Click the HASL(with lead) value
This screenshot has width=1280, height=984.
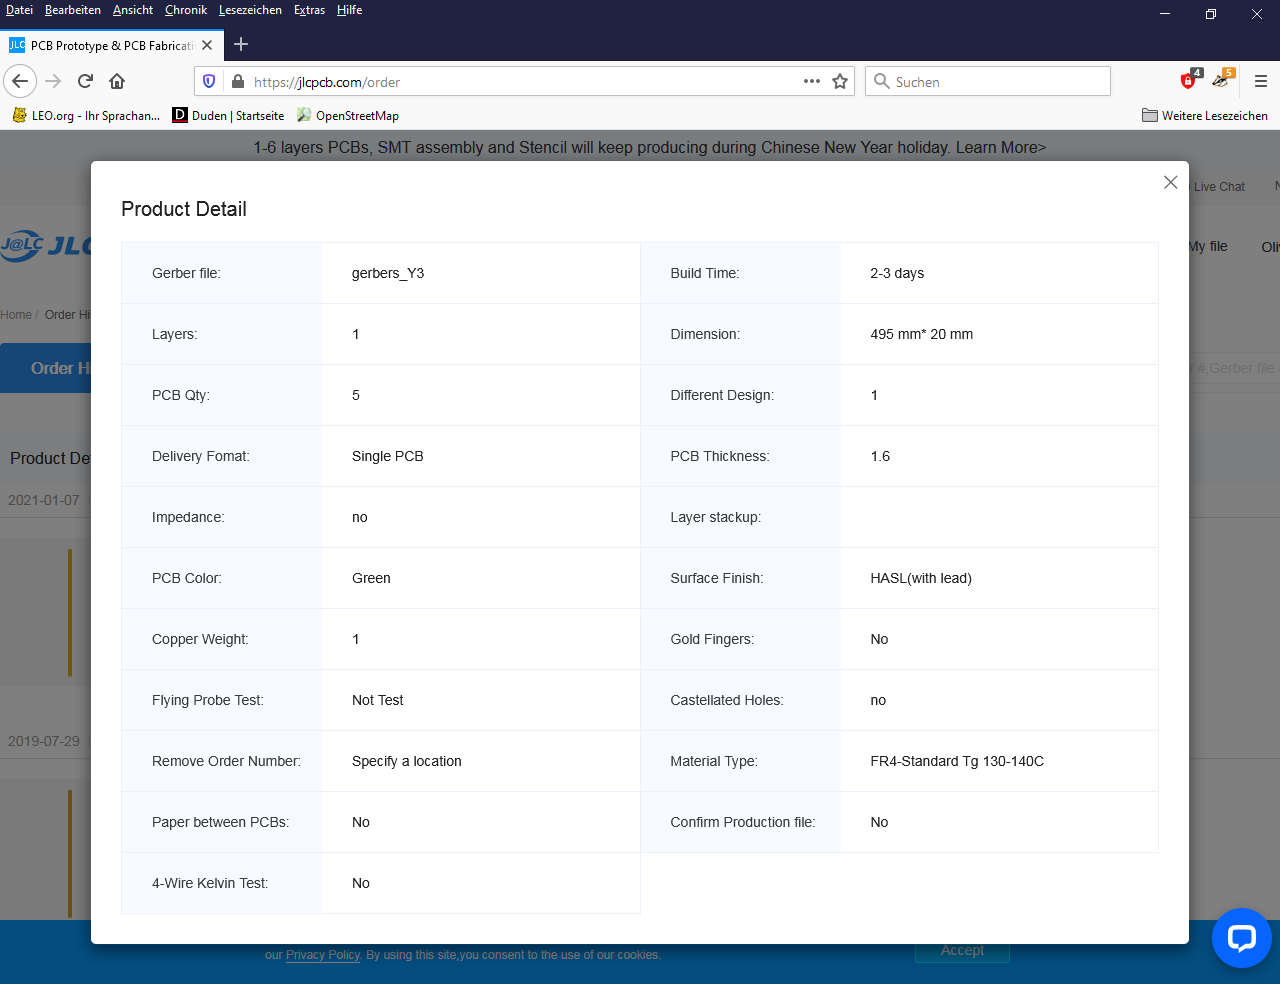pyautogui.click(x=921, y=578)
